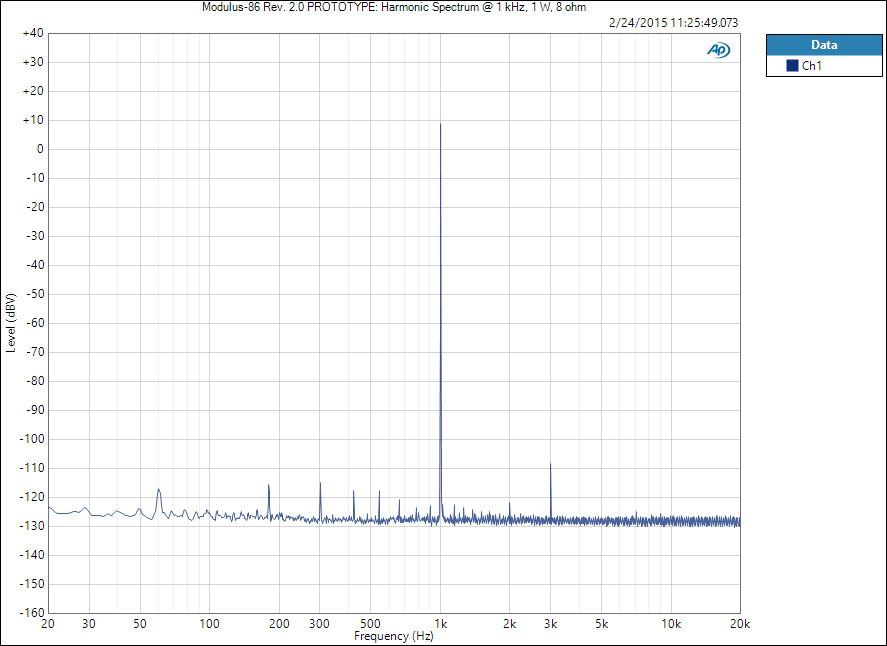Click the Data legend header
Image resolution: width=887 pixels, height=646 pixels.
(824, 45)
